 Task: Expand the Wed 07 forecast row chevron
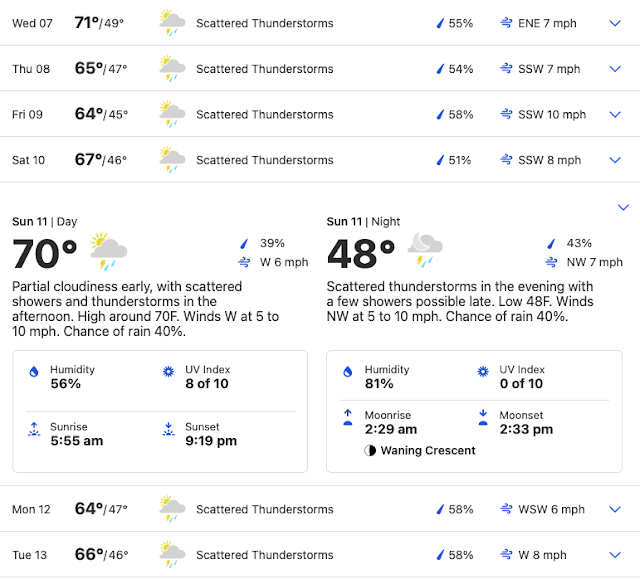tap(615, 23)
